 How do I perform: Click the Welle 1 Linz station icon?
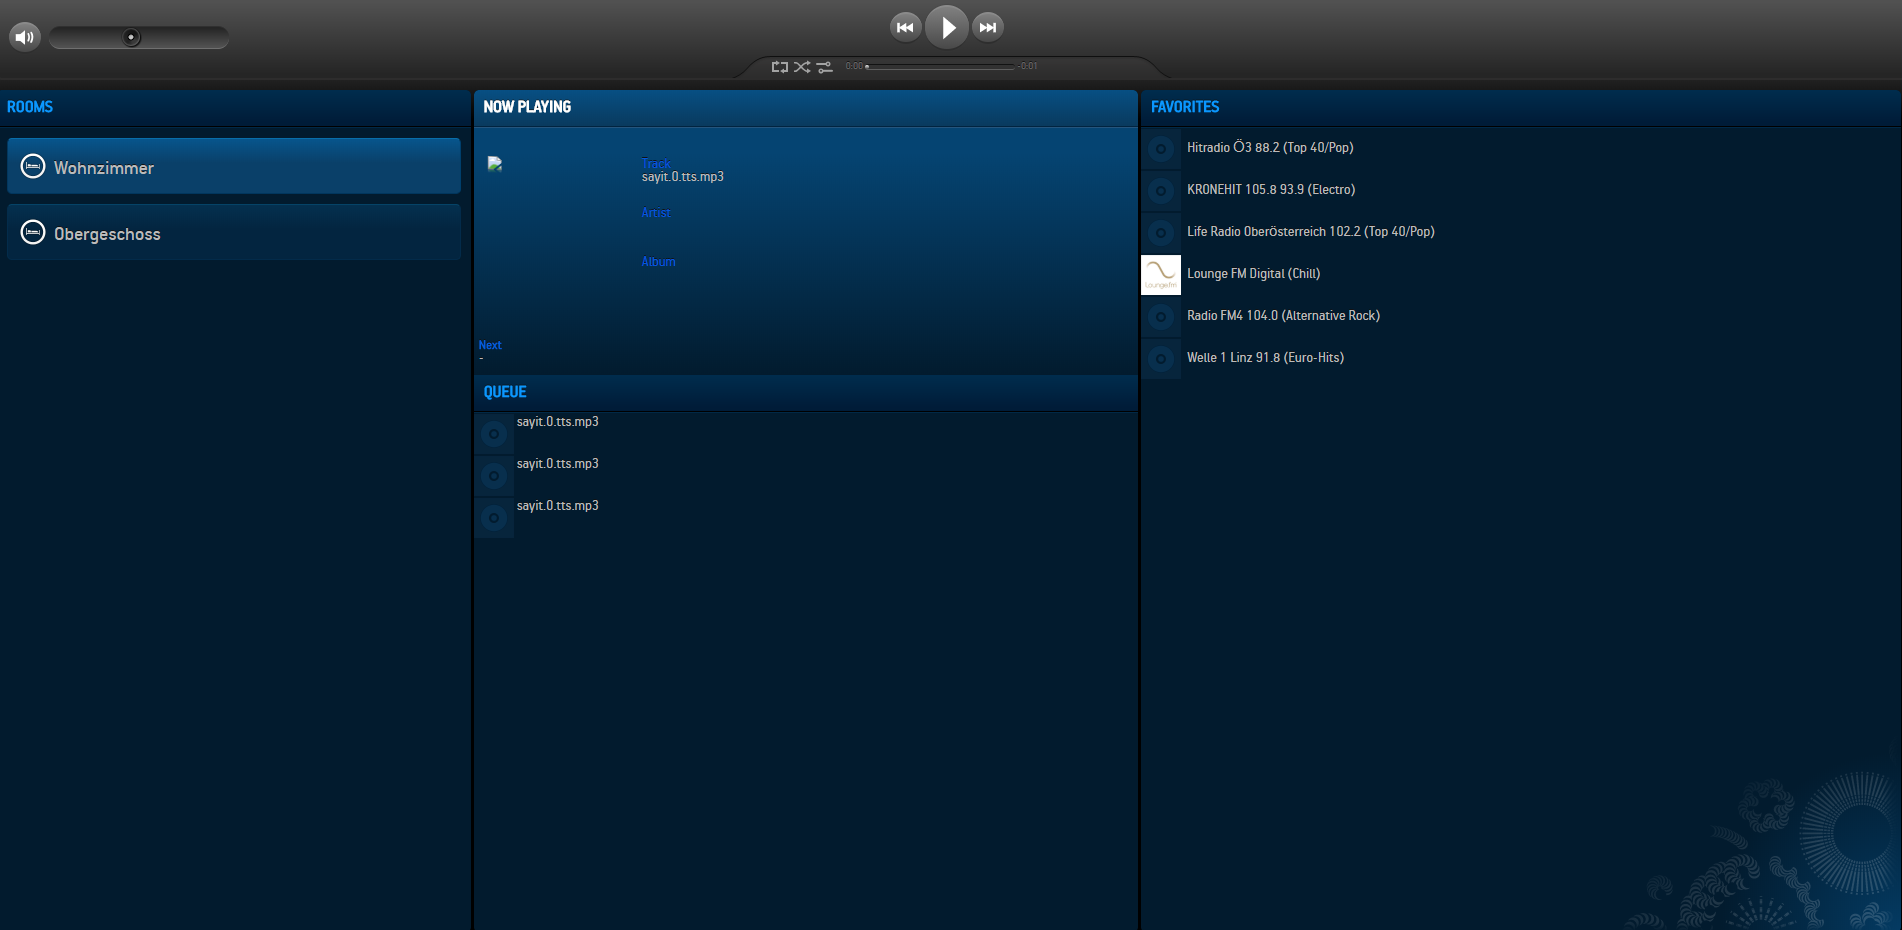pos(1161,359)
